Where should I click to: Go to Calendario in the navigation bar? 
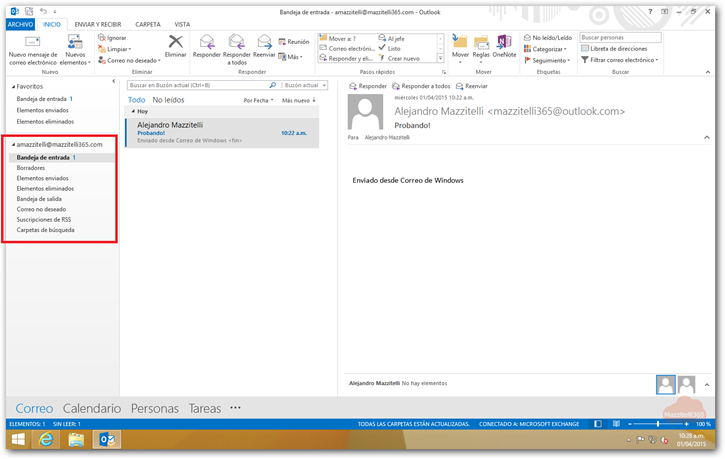[x=91, y=408]
